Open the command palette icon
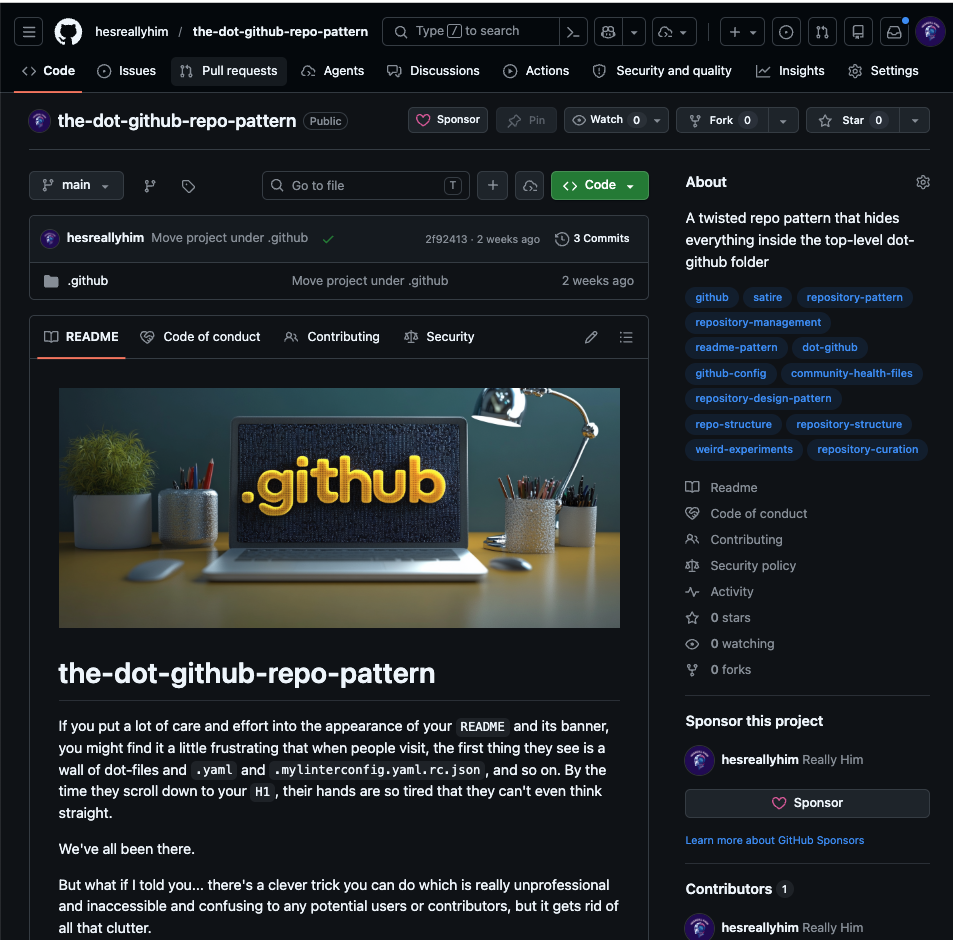The height and width of the screenshot is (940, 953). pos(573,32)
